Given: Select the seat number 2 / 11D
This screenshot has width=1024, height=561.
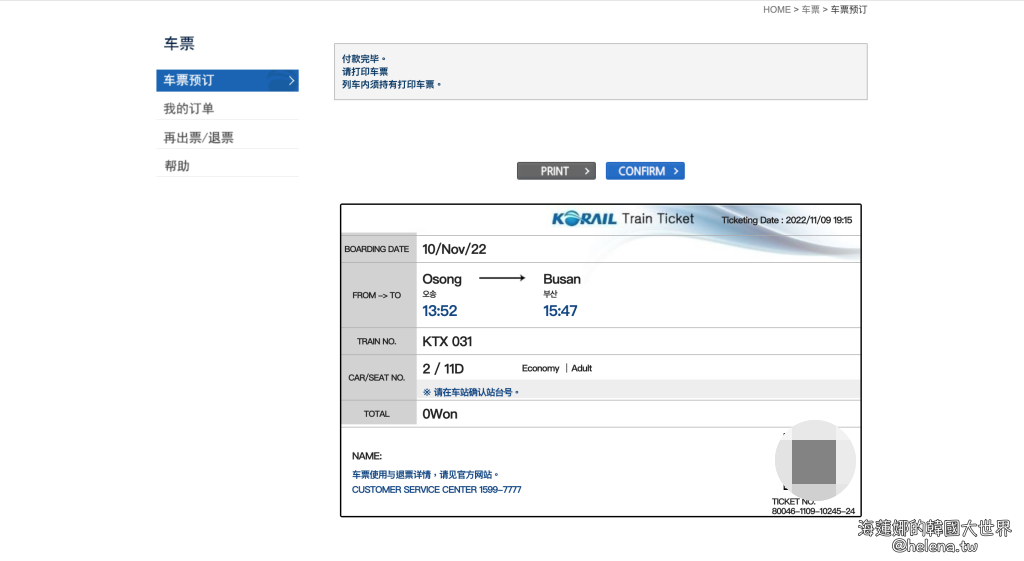Looking at the screenshot, I should pos(443,369).
